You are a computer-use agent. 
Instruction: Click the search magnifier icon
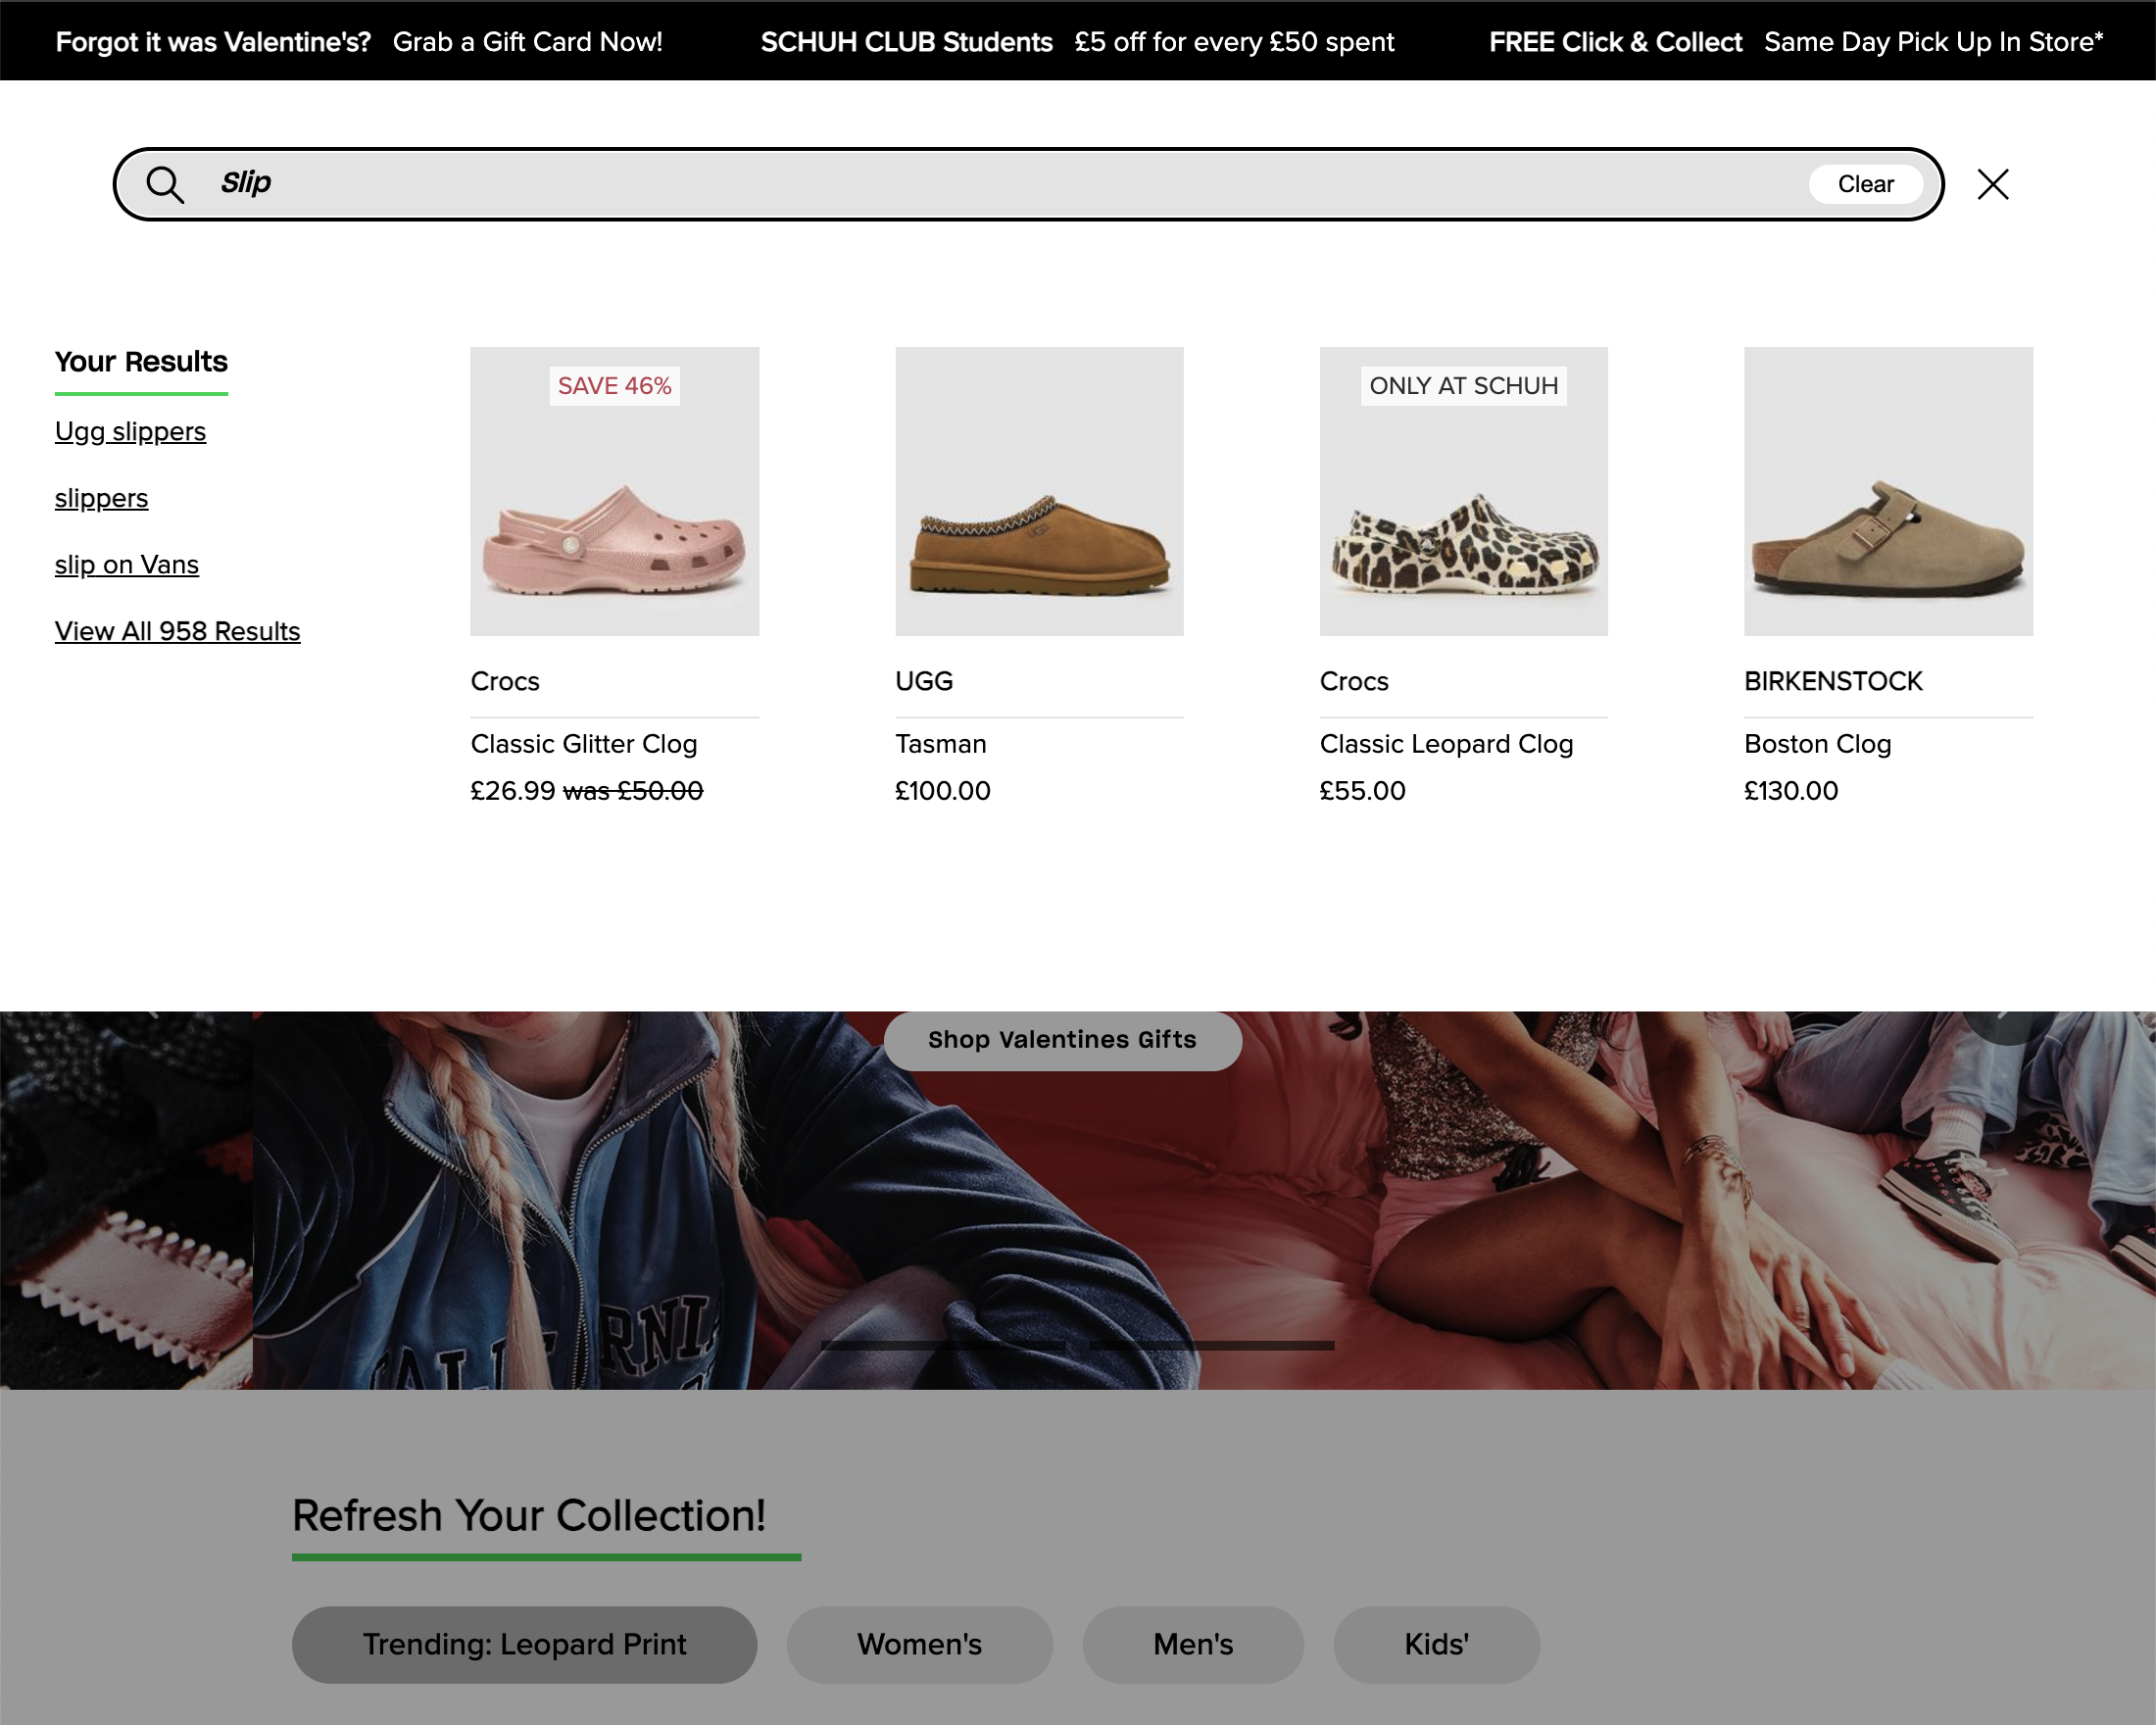(165, 184)
